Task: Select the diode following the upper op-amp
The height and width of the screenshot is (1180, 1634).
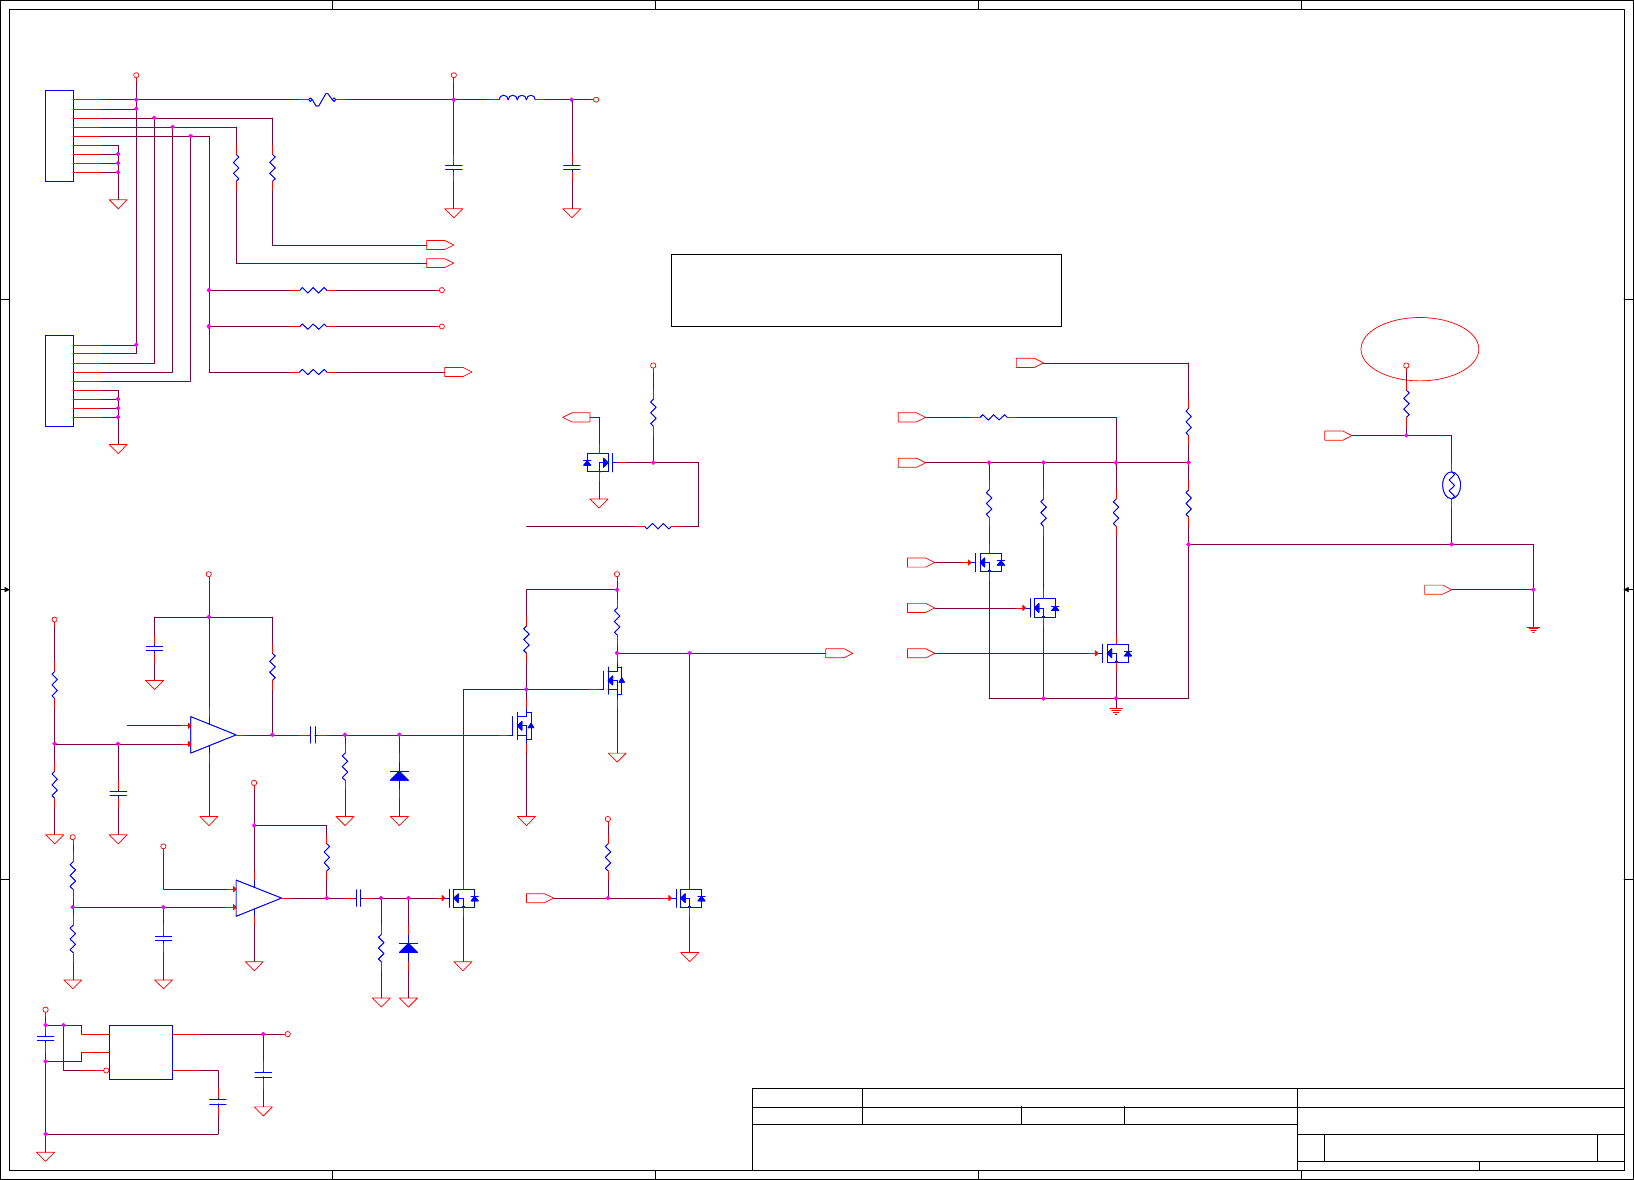Action: click(399, 776)
